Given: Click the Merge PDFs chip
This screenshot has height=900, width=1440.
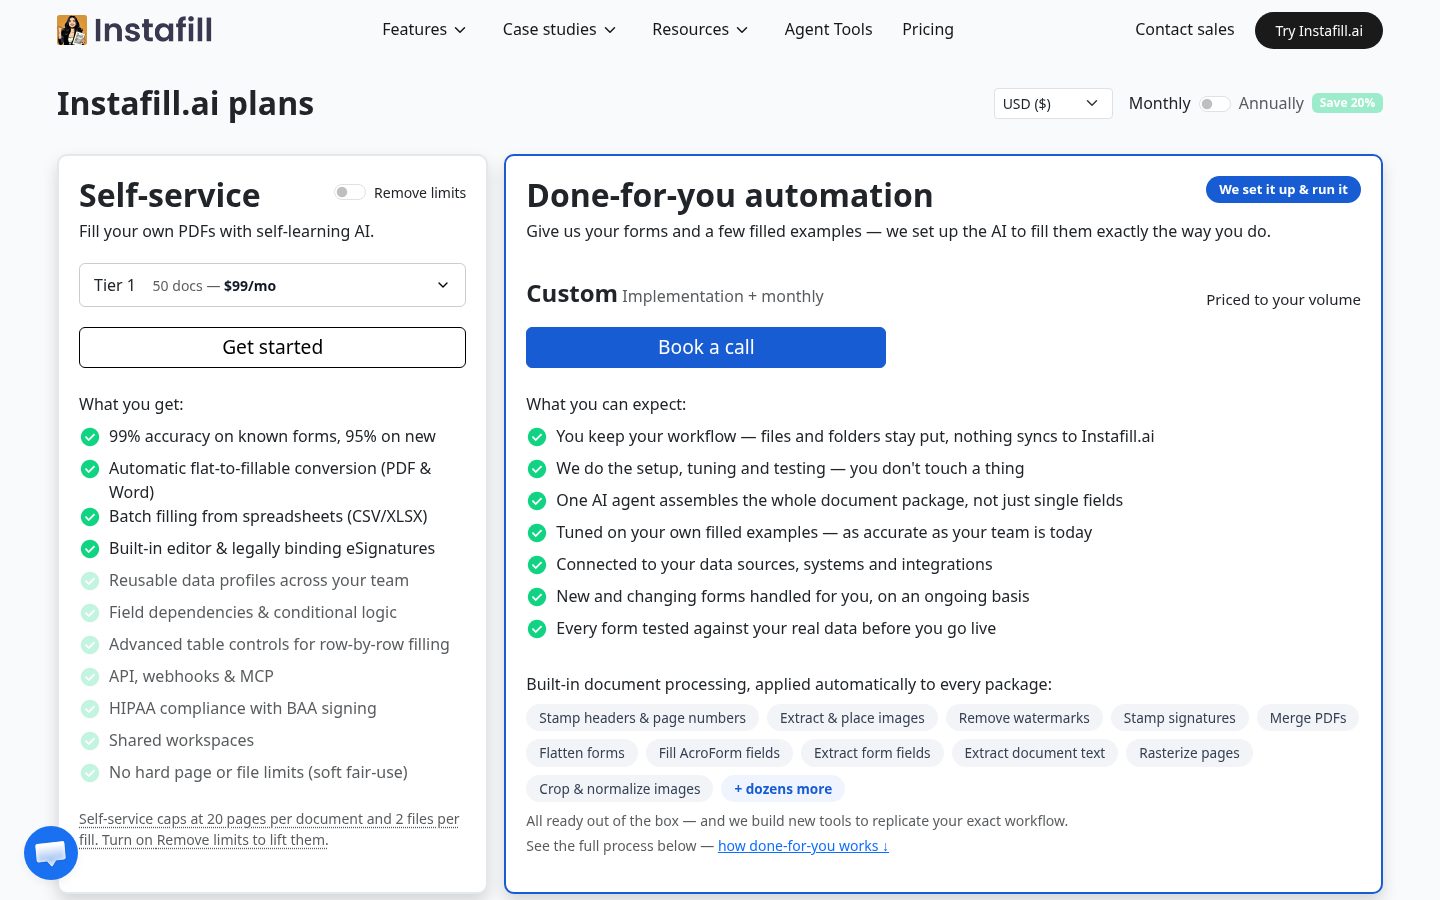Looking at the screenshot, I should pos(1308,718).
